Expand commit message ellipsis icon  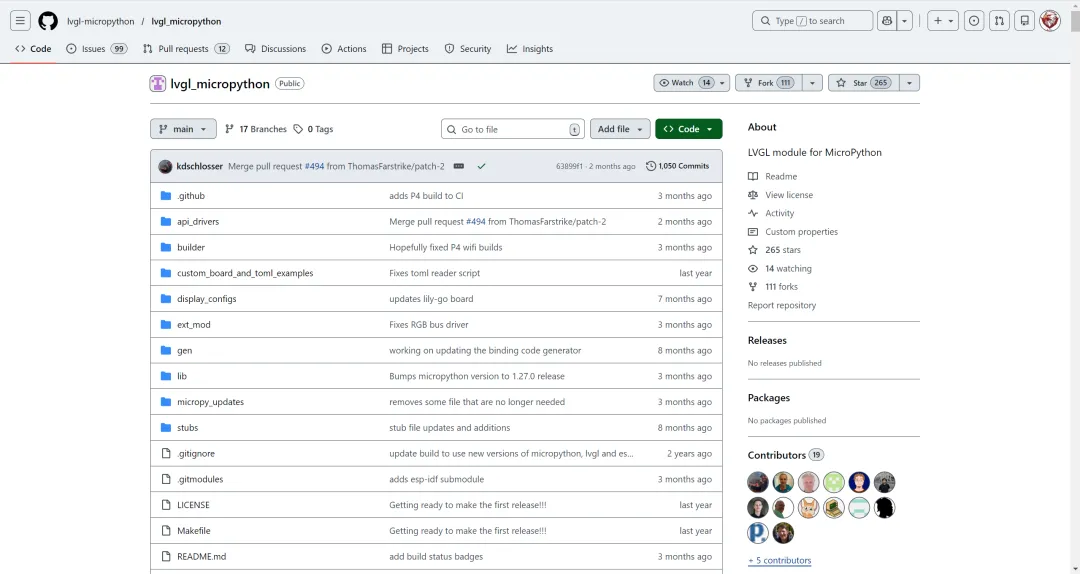pyautogui.click(x=458, y=166)
